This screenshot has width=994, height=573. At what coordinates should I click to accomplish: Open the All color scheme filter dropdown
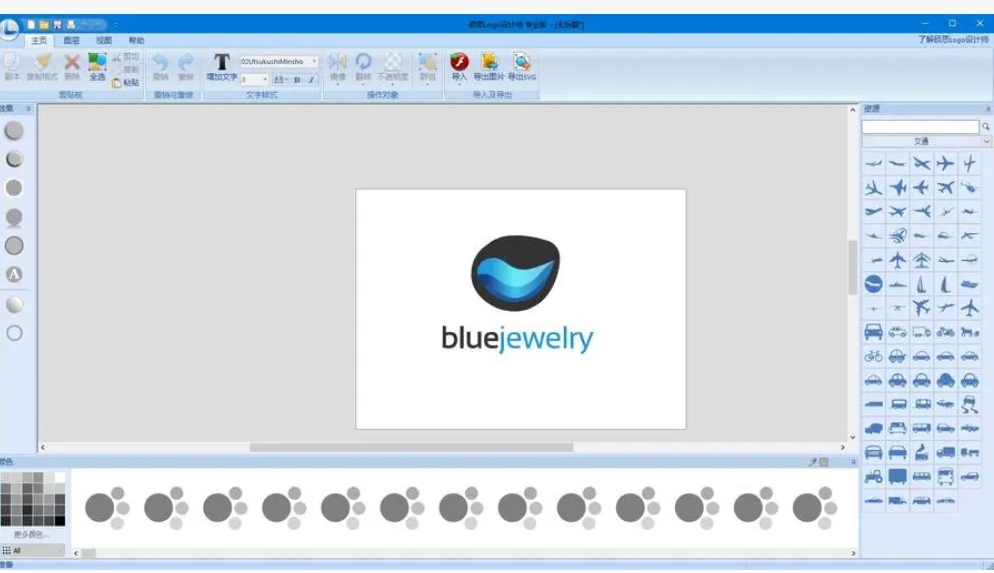pos(33,550)
